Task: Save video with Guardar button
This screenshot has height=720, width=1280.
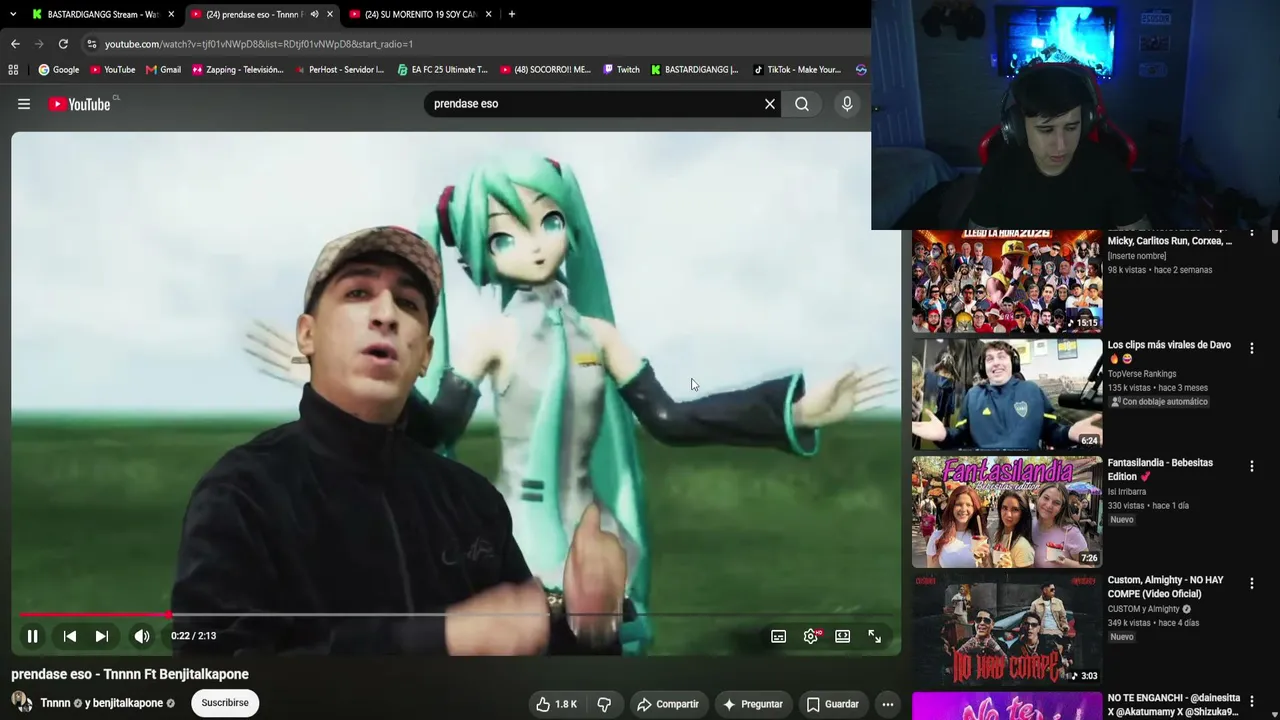Action: (833, 704)
